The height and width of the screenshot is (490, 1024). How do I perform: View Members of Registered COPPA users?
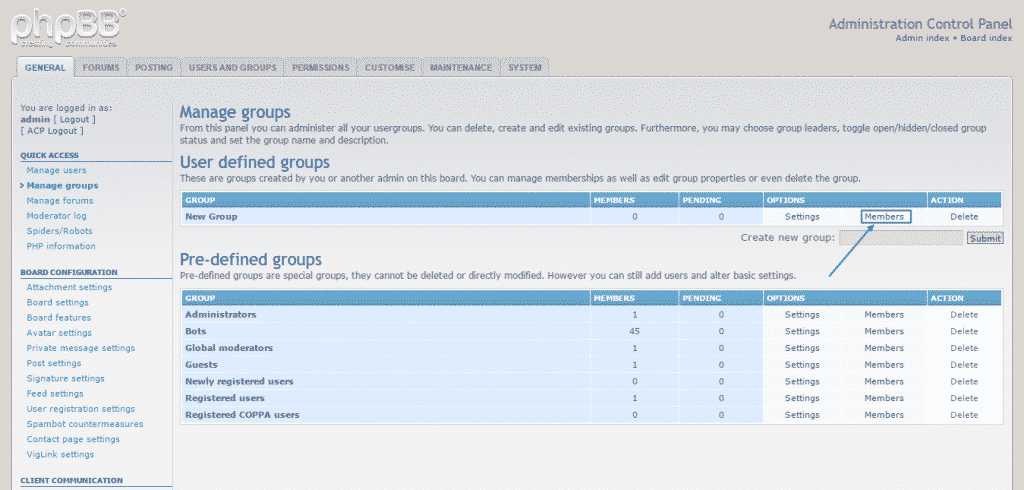[x=884, y=415]
